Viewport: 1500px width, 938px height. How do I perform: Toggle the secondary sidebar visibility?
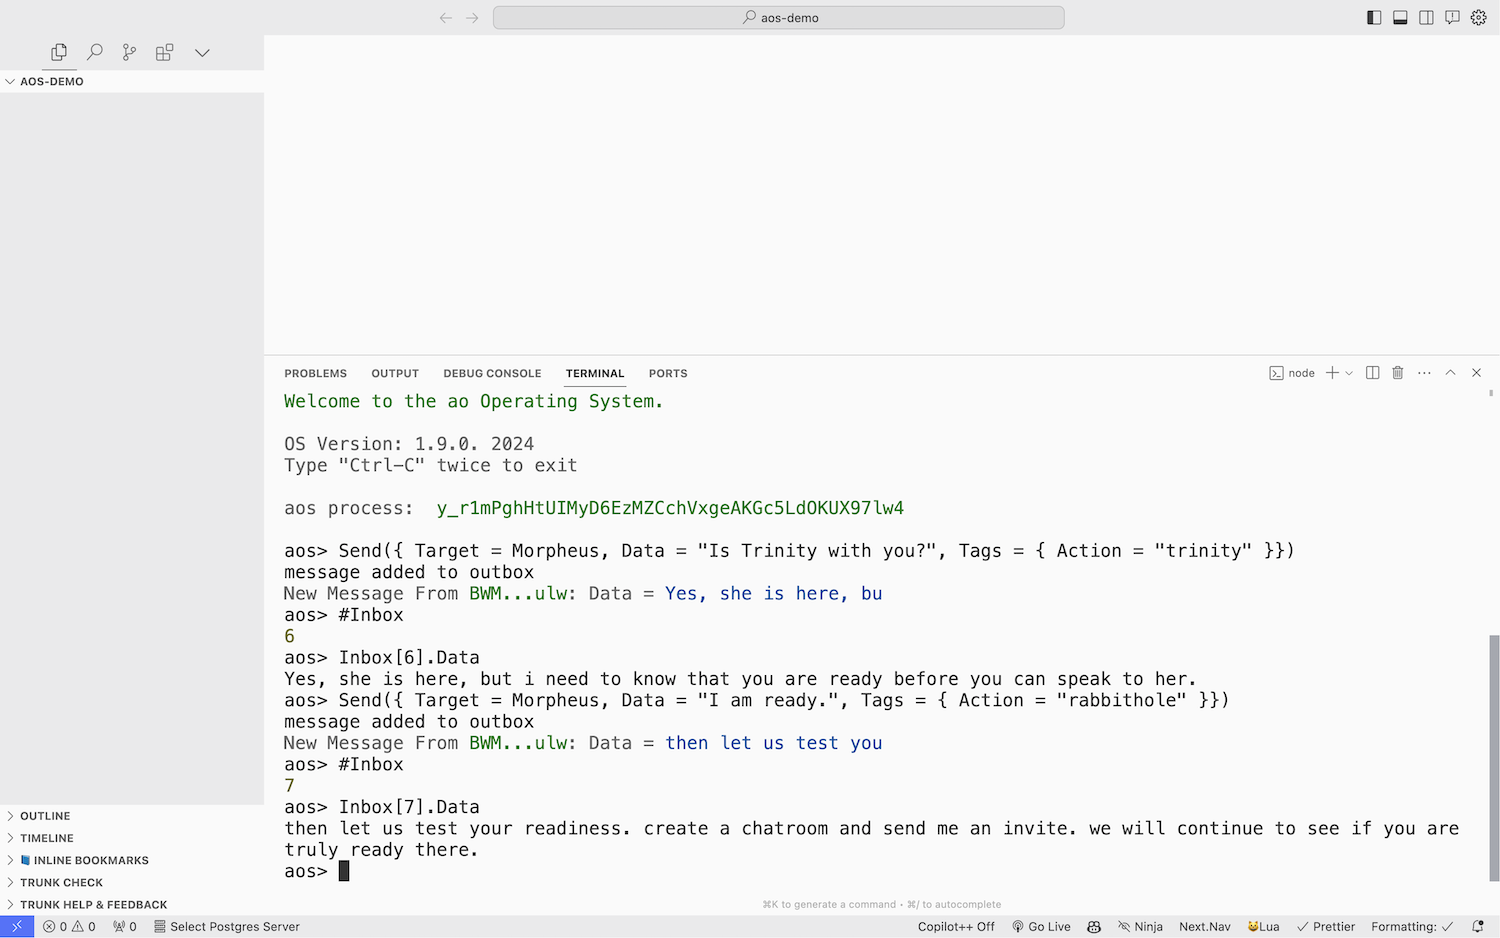point(1426,17)
